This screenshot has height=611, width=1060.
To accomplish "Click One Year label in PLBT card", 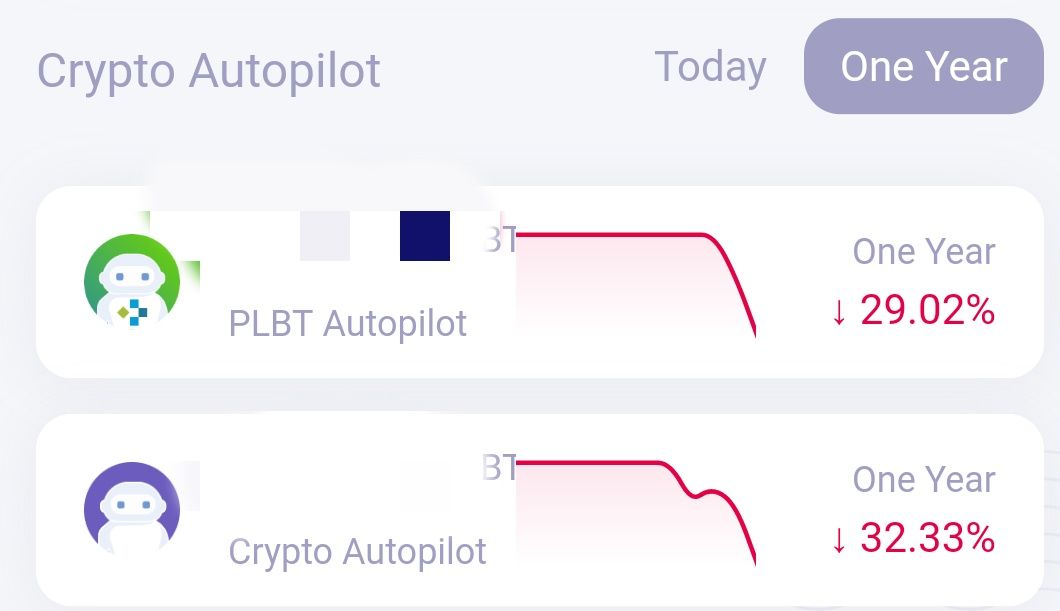I will (x=923, y=252).
